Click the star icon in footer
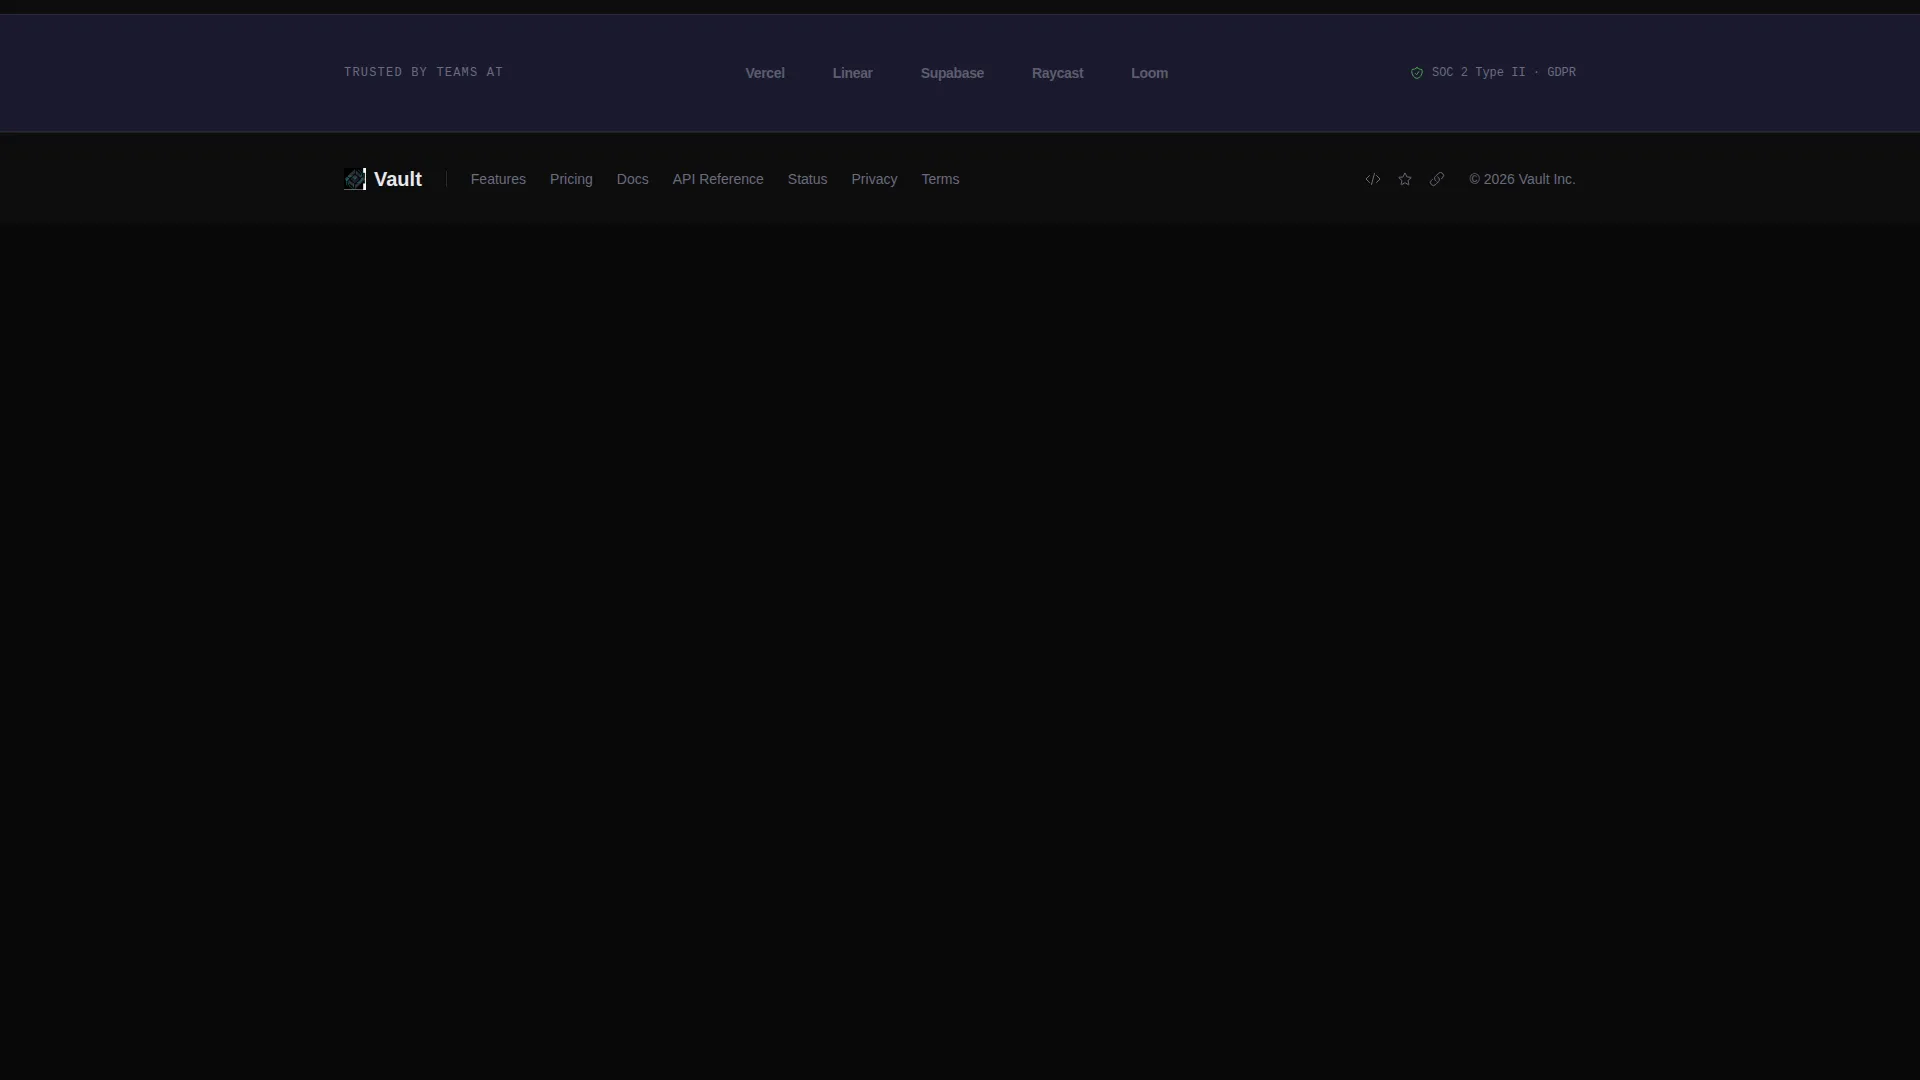Viewport: 1920px width, 1080px height. pyautogui.click(x=1405, y=179)
